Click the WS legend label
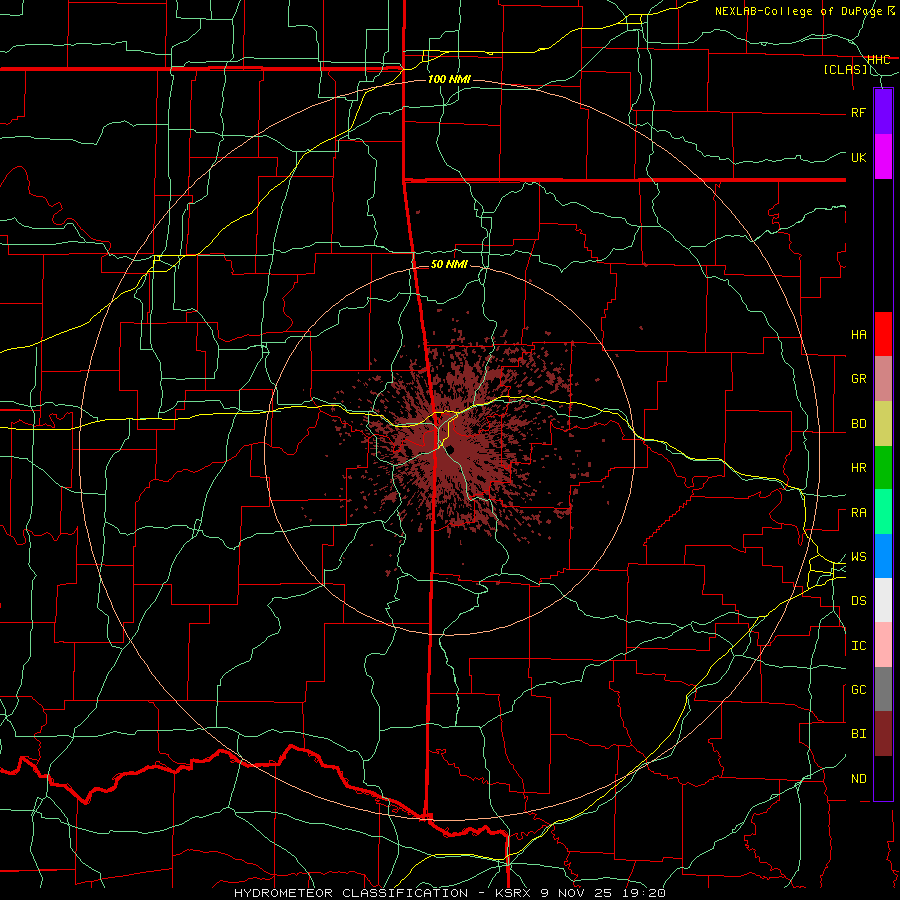This screenshot has height=900, width=900. (x=858, y=557)
